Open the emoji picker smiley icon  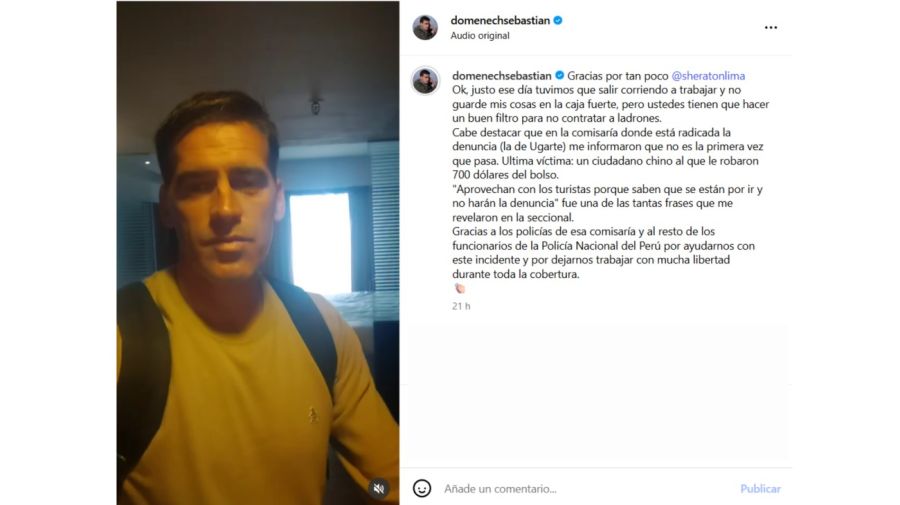coord(422,488)
